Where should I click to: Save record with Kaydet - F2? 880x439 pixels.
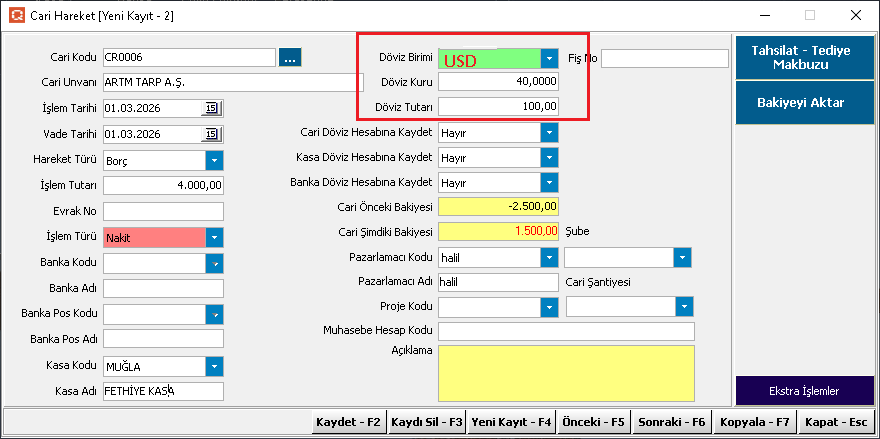pyautogui.click(x=348, y=422)
